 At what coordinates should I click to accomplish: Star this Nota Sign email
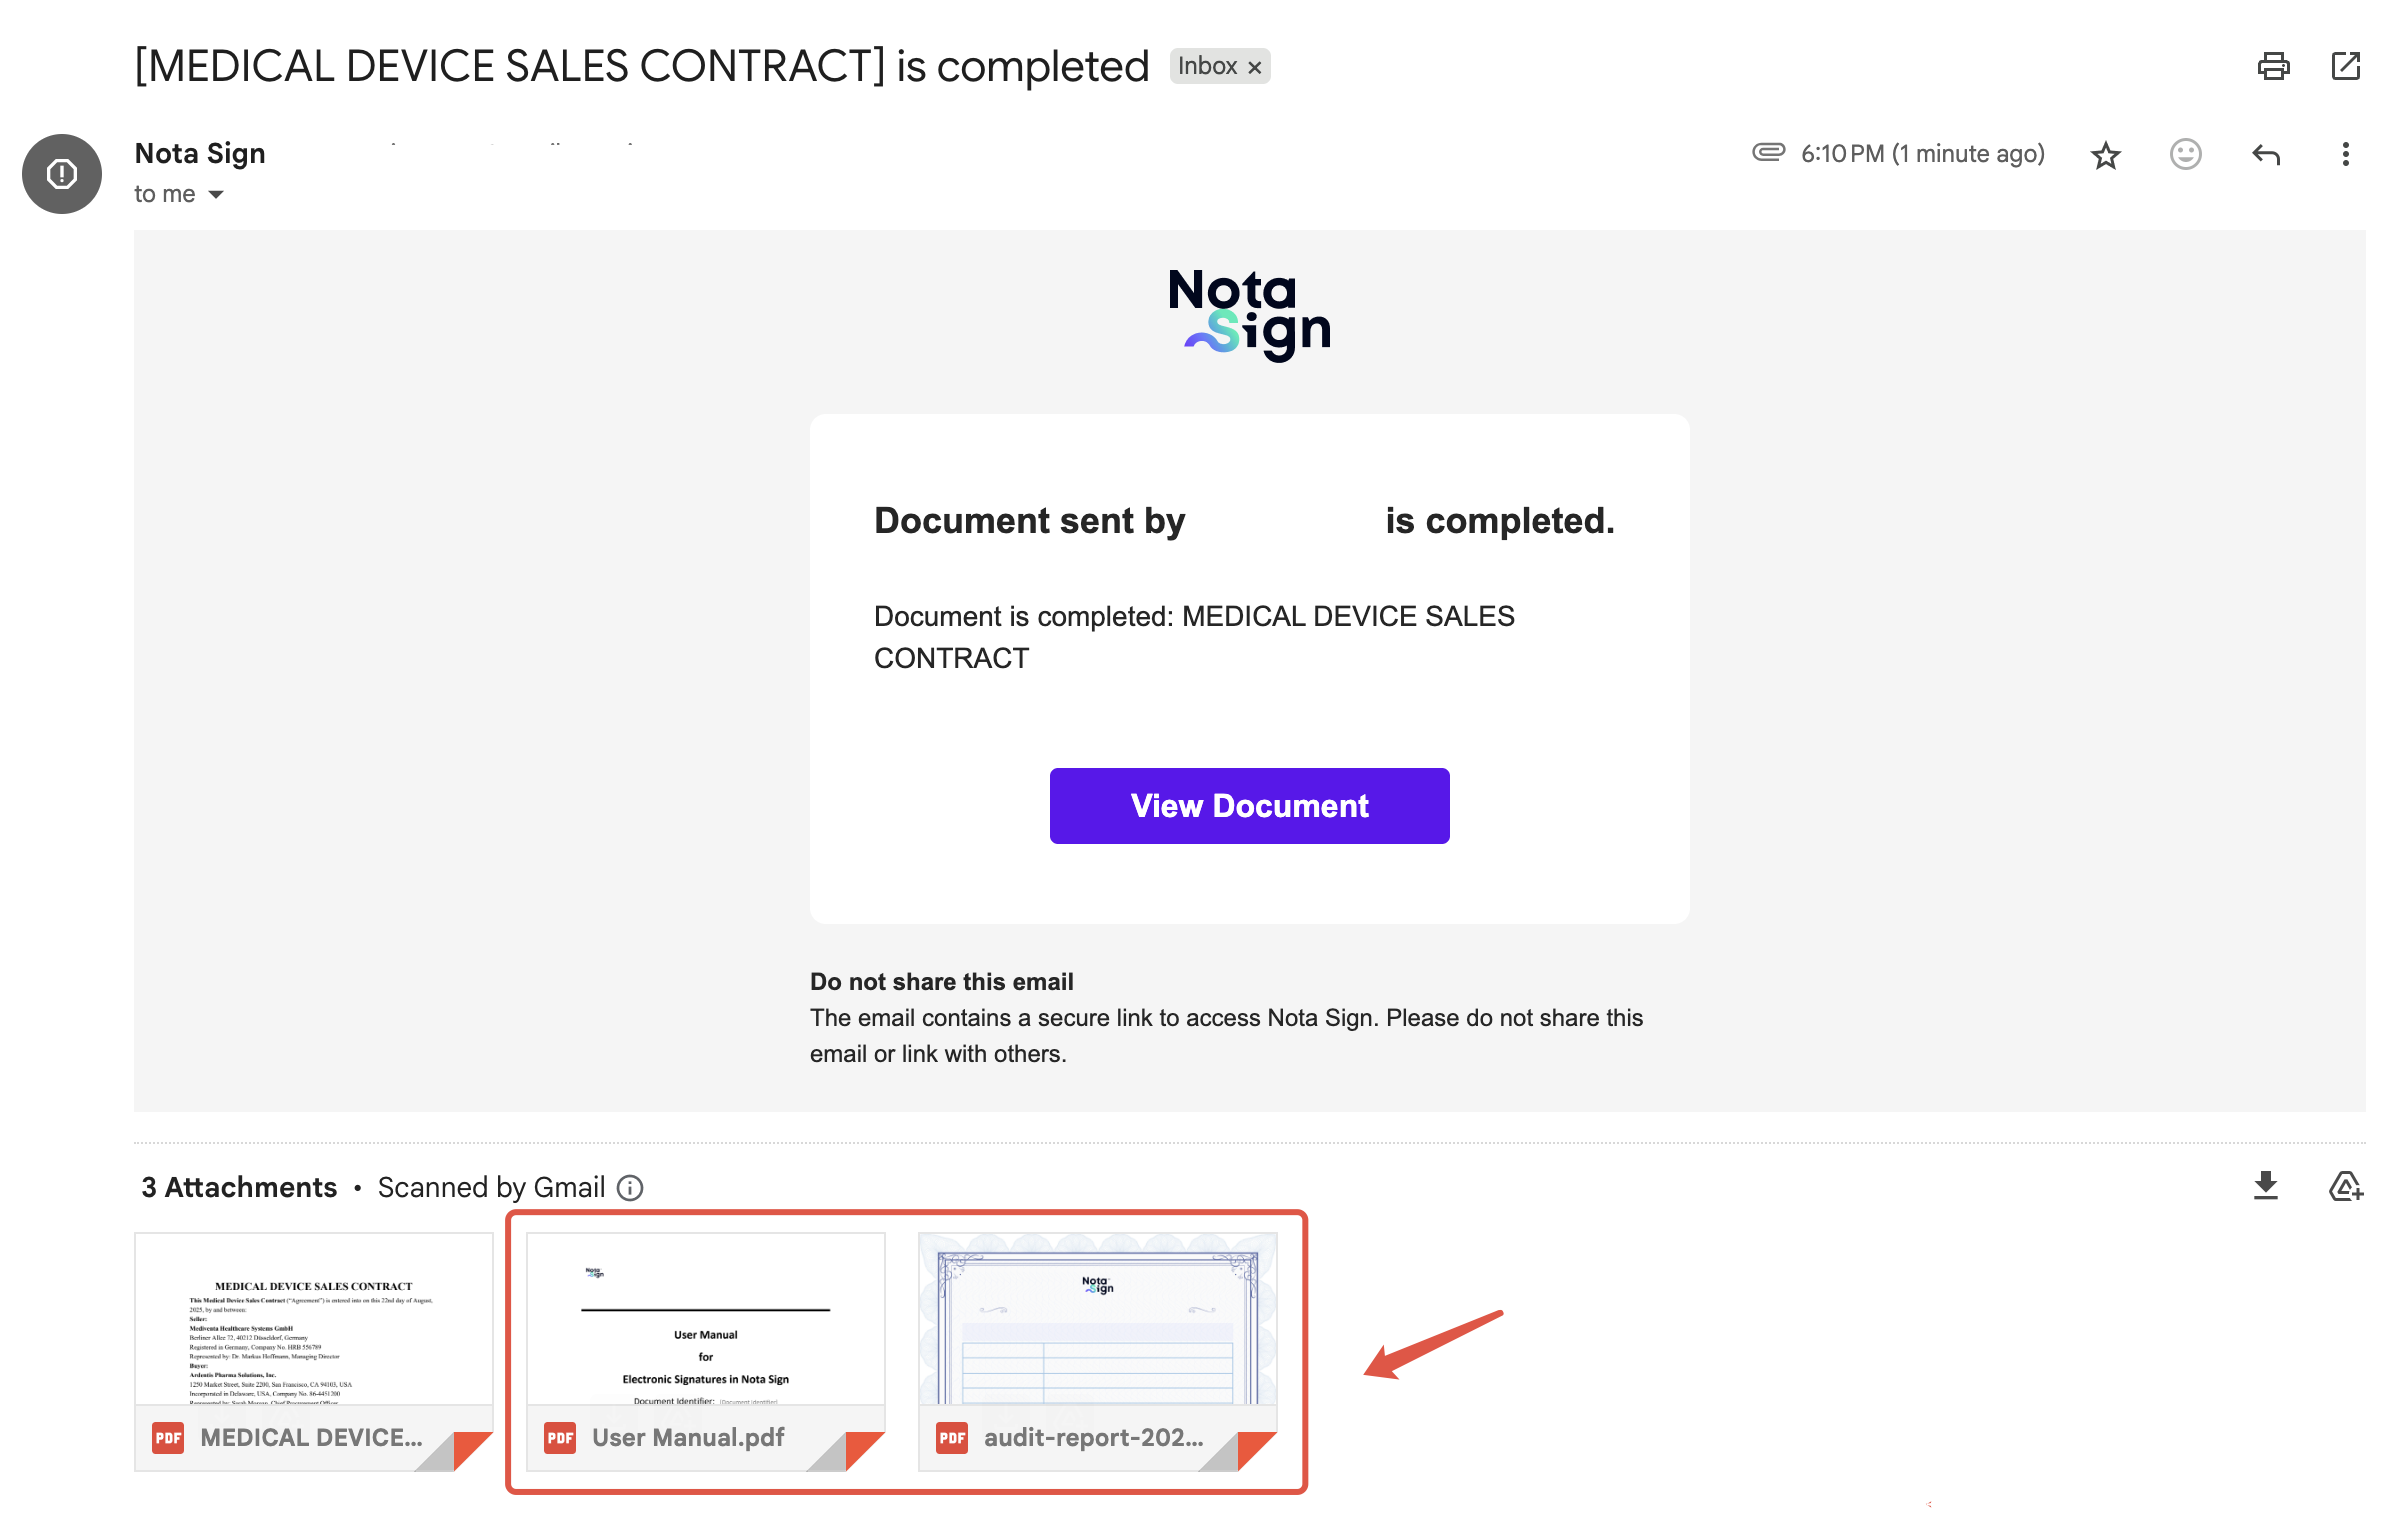pos(2105,155)
